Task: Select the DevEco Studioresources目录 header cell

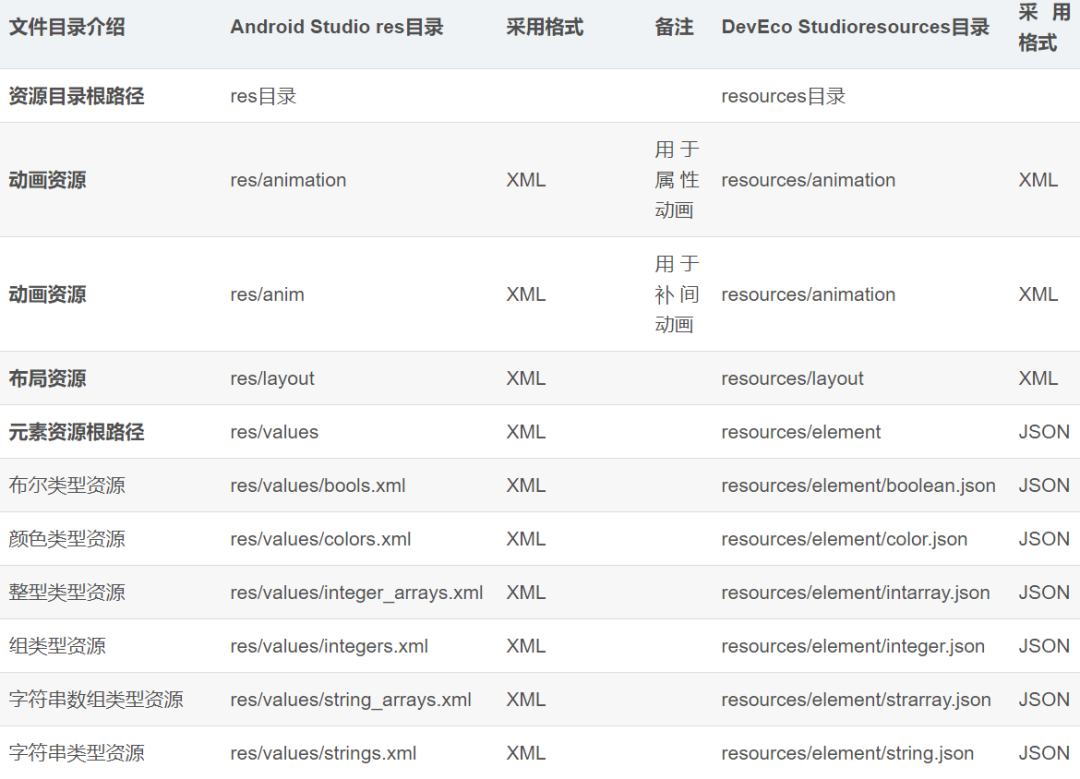Action: tap(855, 27)
